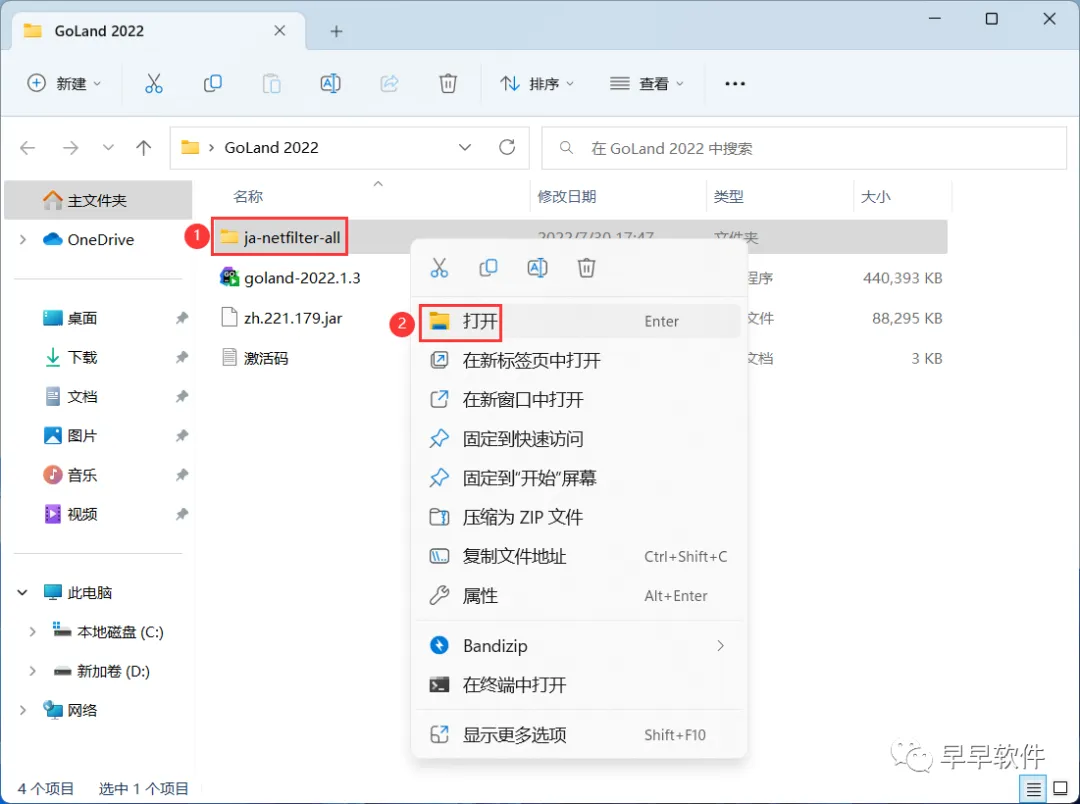This screenshot has width=1080, height=804.
Task: Open a new tab with plus button
Action: tap(336, 31)
